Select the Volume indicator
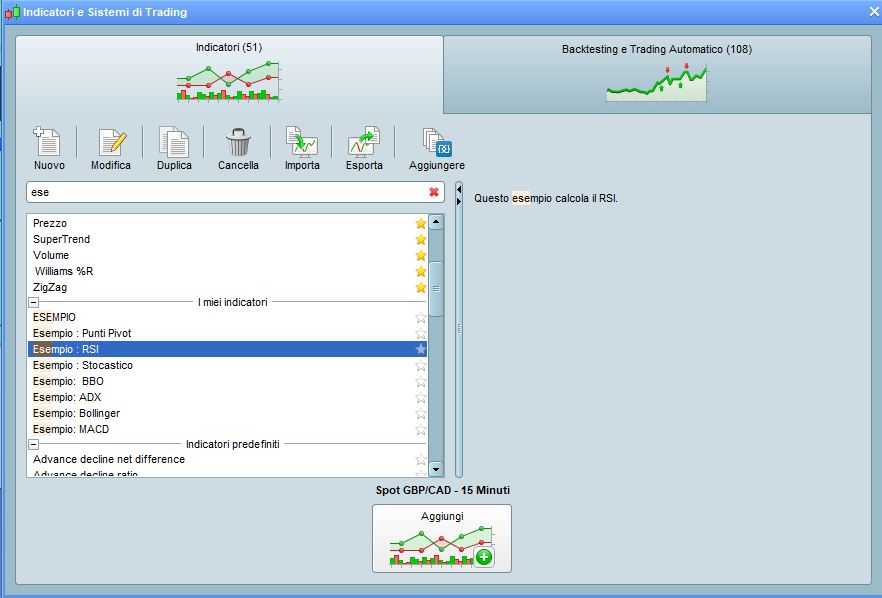This screenshot has height=598, width=882. (x=227, y=255)
